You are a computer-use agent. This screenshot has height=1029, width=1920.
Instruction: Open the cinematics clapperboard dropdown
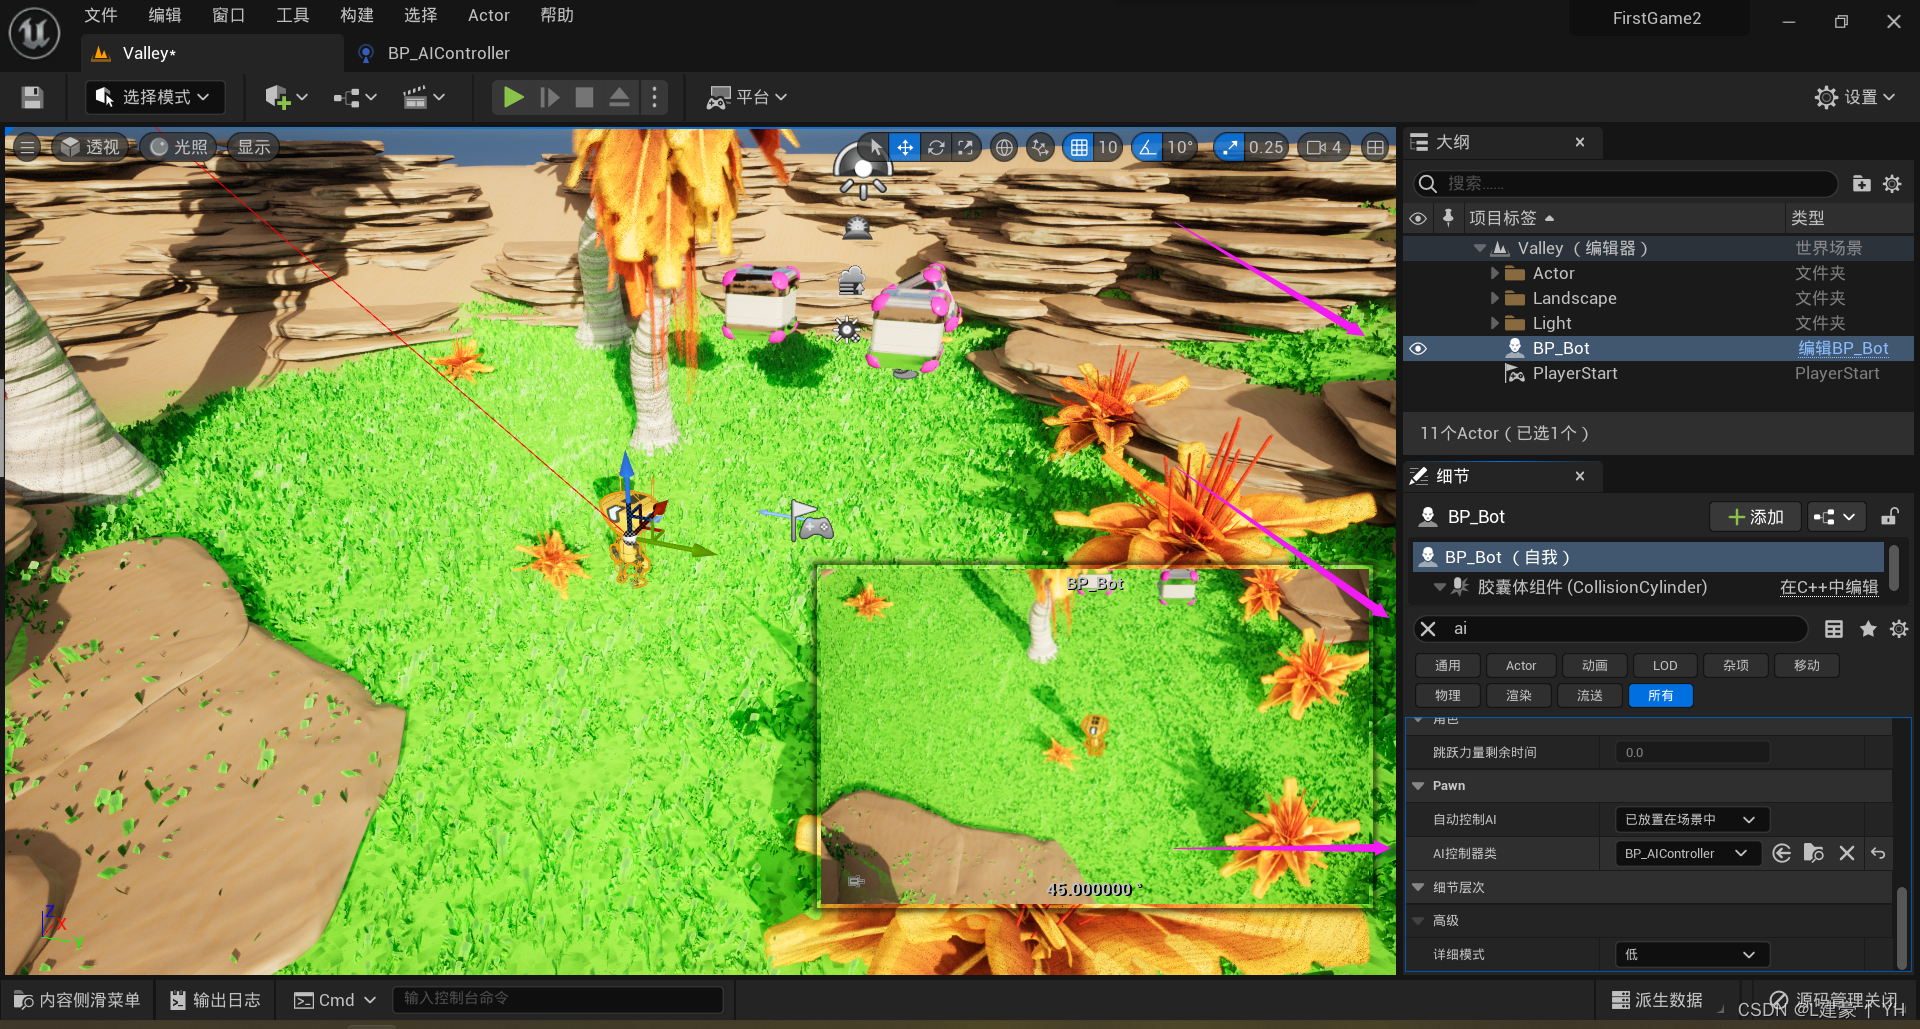click(x=423, y=97)
